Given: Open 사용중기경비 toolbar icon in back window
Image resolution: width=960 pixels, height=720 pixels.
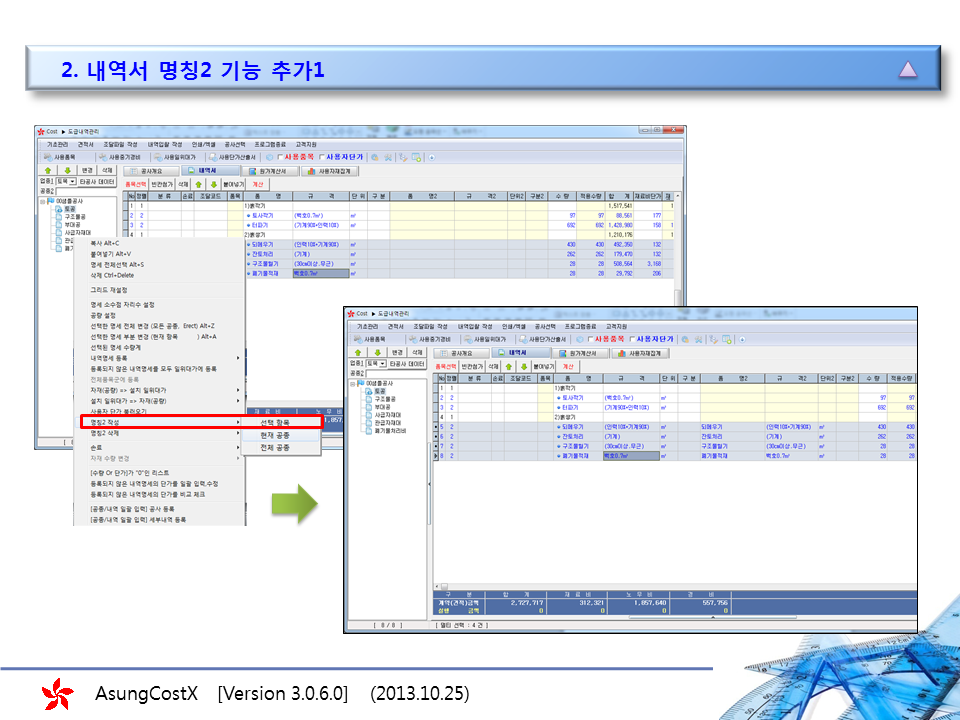Looking at the screenshot, I should [103, 157].
